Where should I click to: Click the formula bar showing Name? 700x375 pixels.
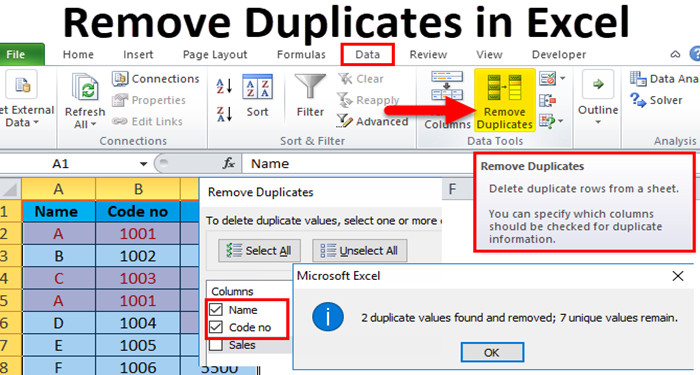click(357, 164)
